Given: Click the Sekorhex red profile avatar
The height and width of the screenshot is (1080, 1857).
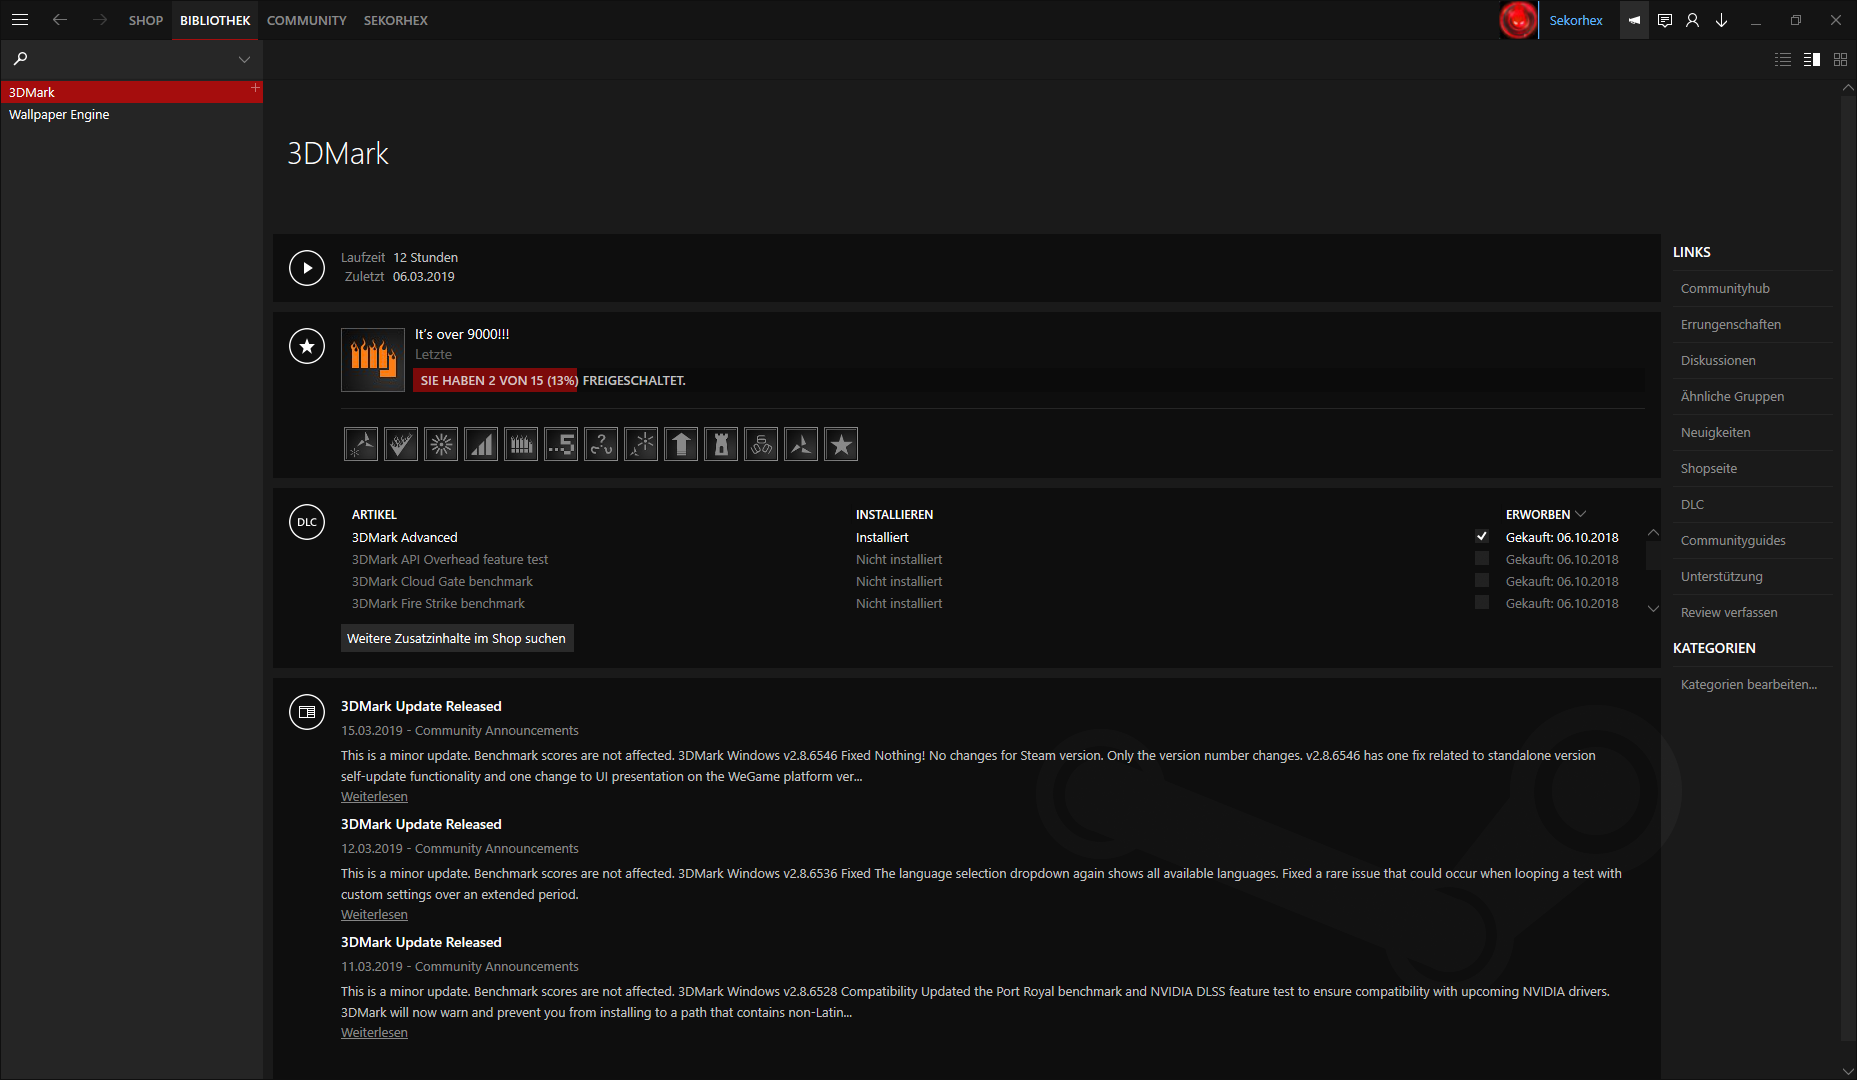Looking at the screenshot, I should point(1518,20).
